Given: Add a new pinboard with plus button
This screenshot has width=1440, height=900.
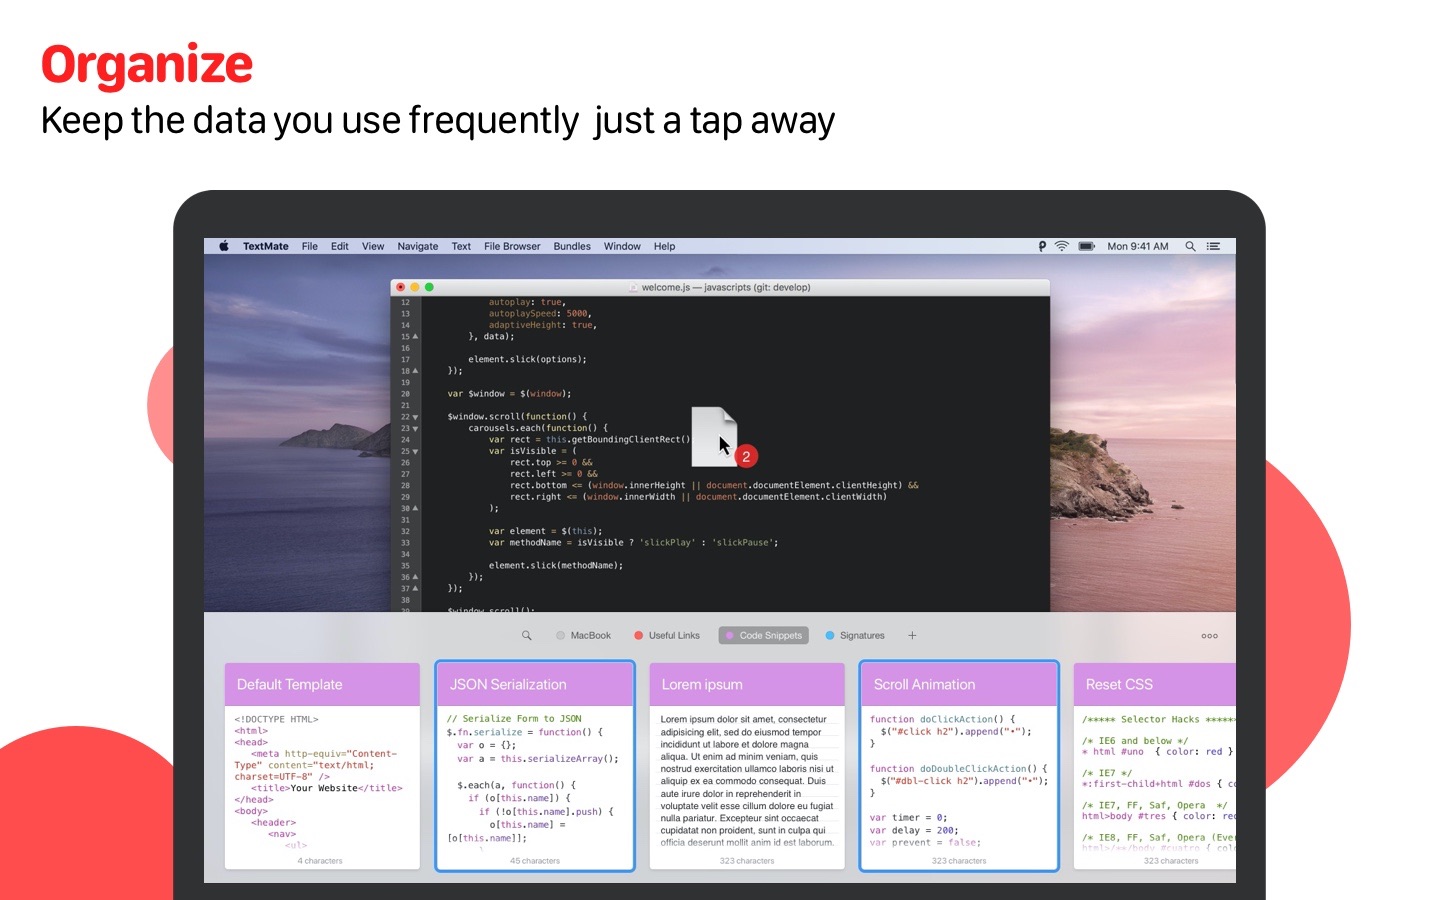Looking at the screenshot, I should [x=912, y=635].
